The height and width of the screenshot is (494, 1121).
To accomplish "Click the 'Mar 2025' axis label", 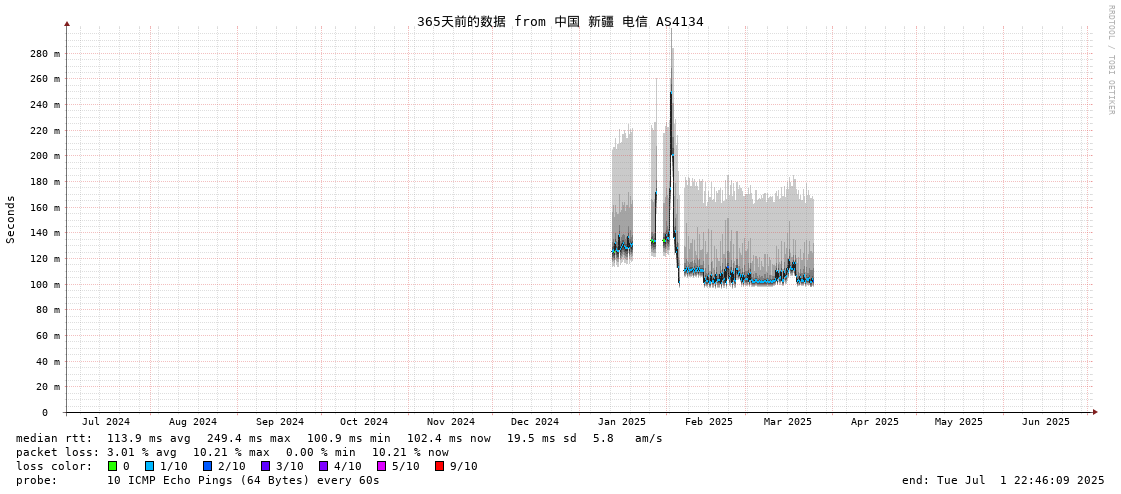I will click(x=788, y=422).
